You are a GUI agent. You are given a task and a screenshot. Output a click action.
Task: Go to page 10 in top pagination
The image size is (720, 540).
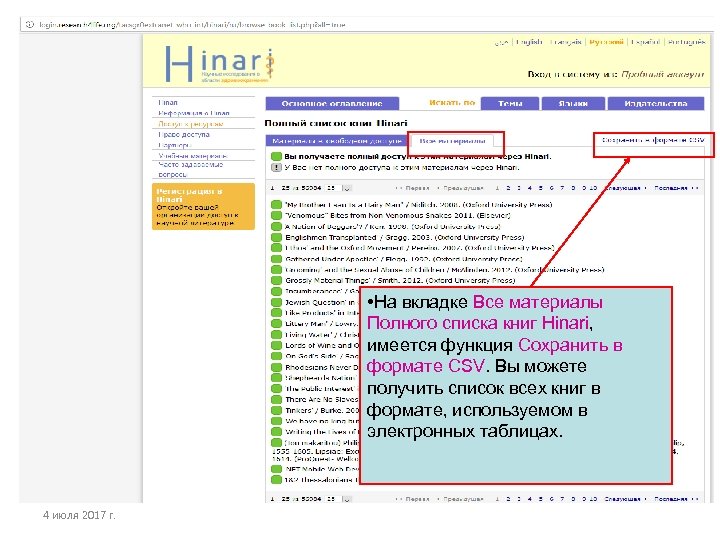(593, 188)
